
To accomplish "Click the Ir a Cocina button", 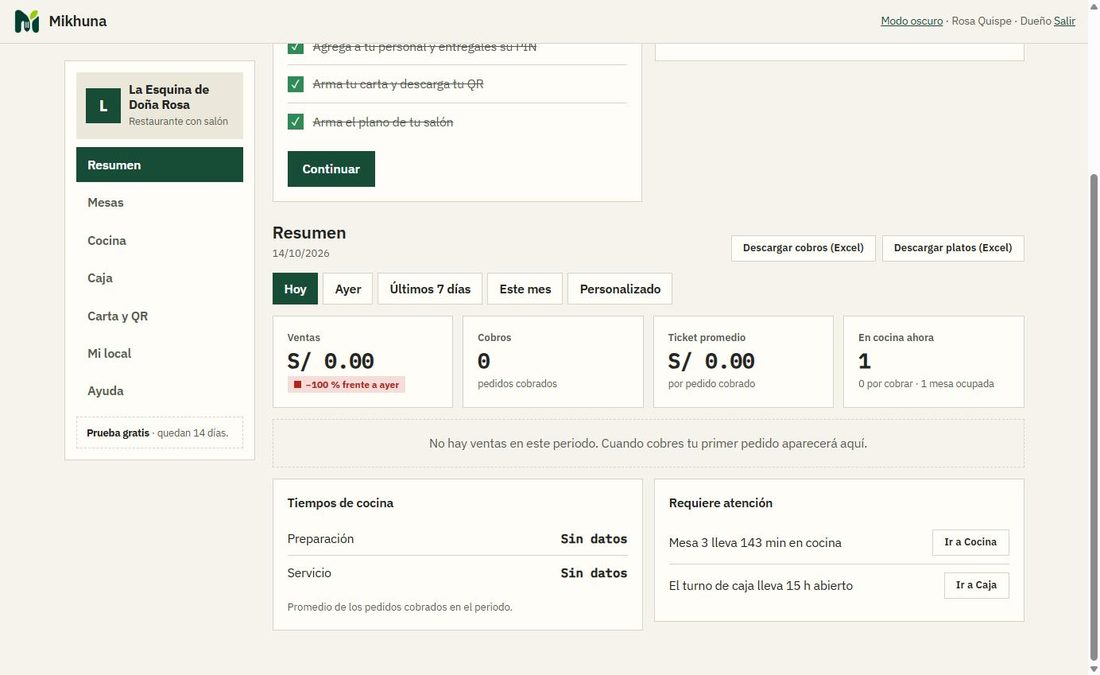I will pyautogui.click(x=970, y=542).
